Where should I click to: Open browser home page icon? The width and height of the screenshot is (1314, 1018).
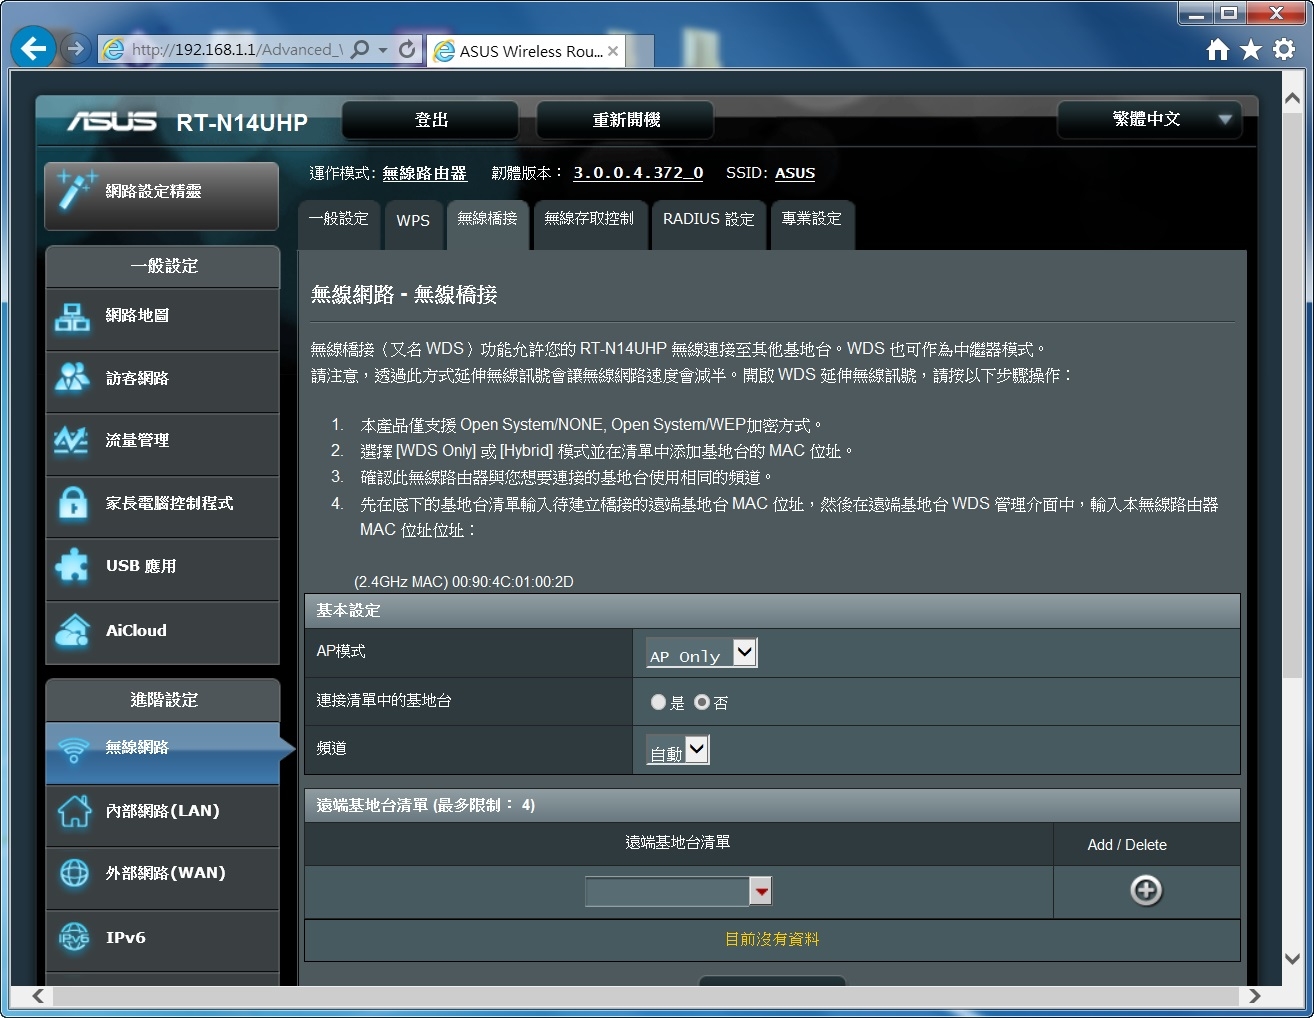(x=1217, y=49)
